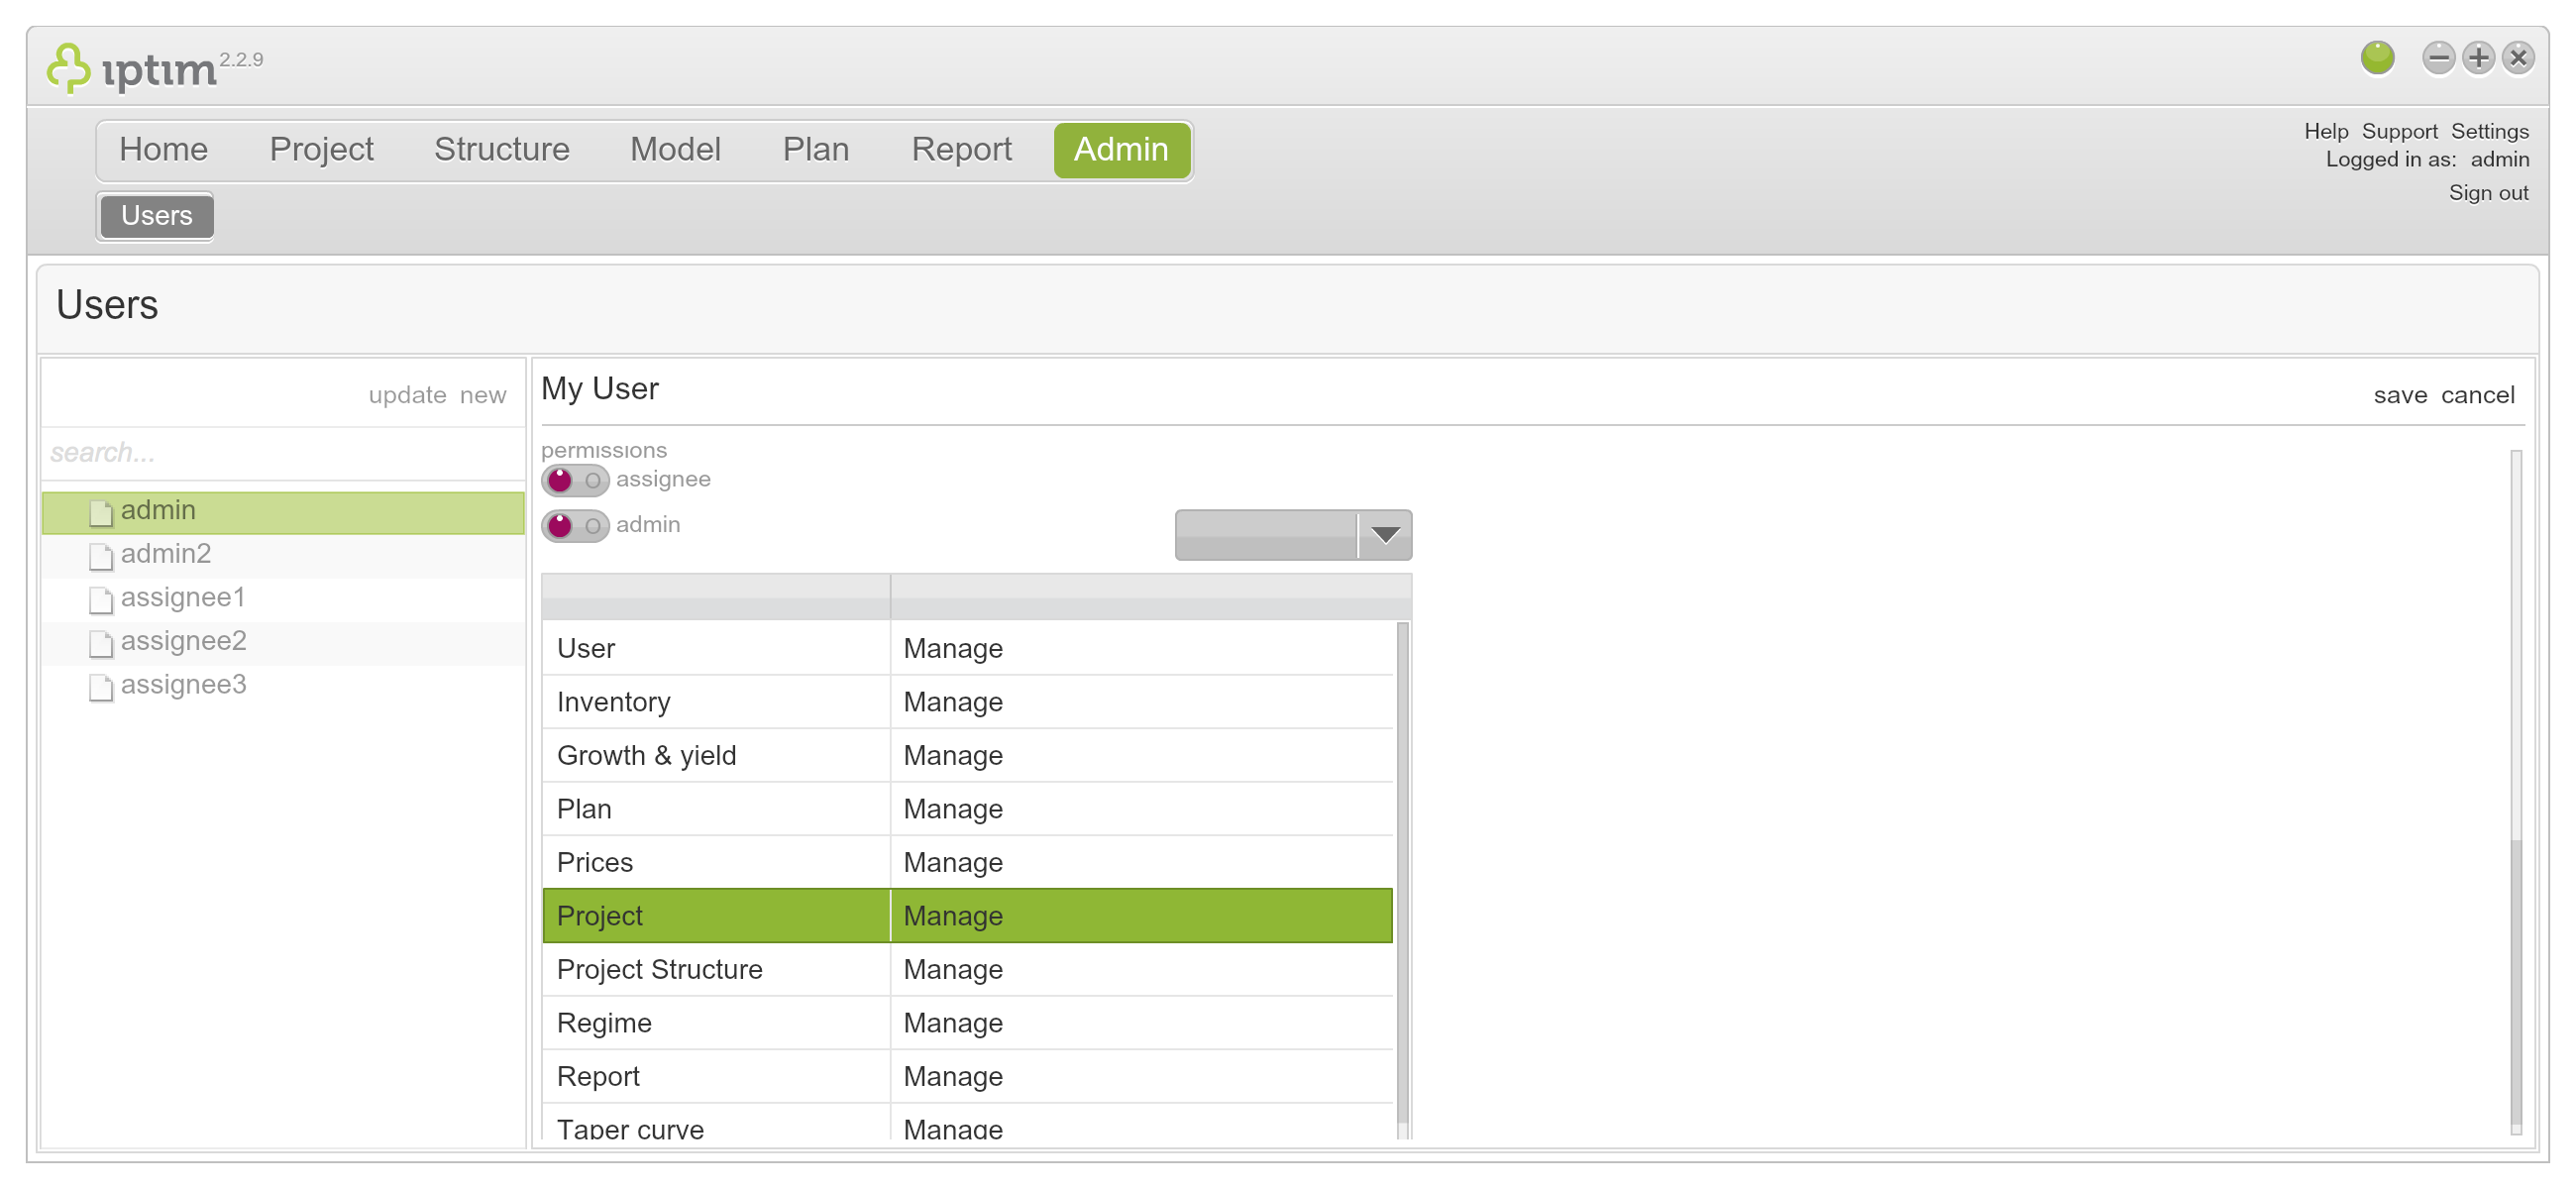The height and width of the screenshot is (1189, 2576).
Task: Switch to the Report tab
Action: click(x=961, y=150)
